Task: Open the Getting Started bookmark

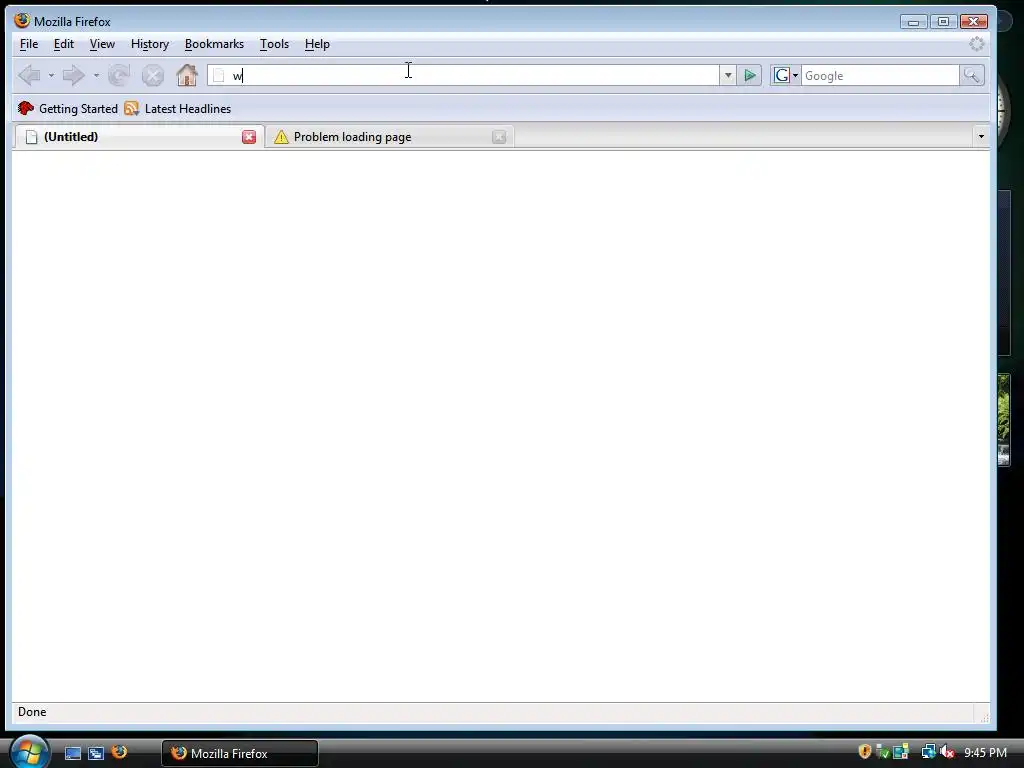Action: coord(68,108)
